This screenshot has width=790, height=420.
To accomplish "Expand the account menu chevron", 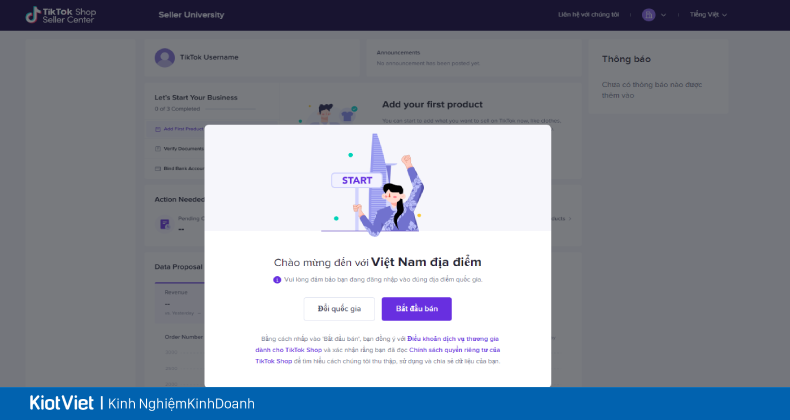I will coord(663,15).
